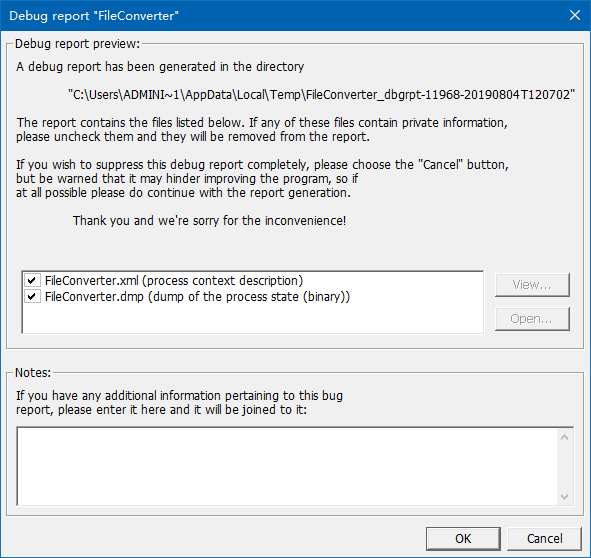
Task: Uncheck the FileConverter.dmp checkbox
Action: [32, 296]
